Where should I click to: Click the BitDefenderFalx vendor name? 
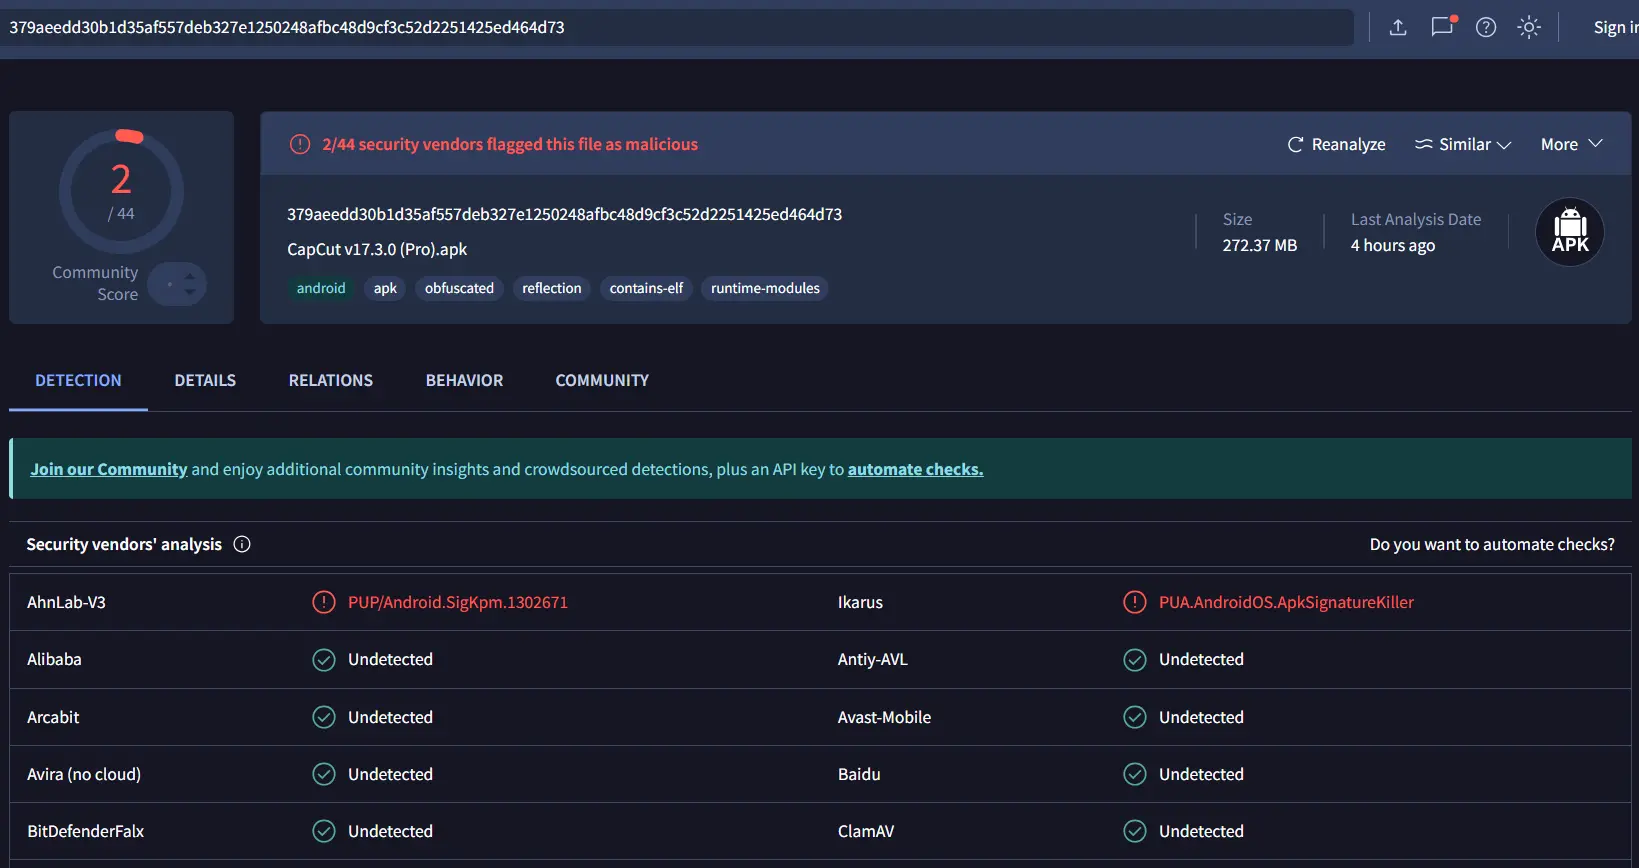tap(85, 831)
